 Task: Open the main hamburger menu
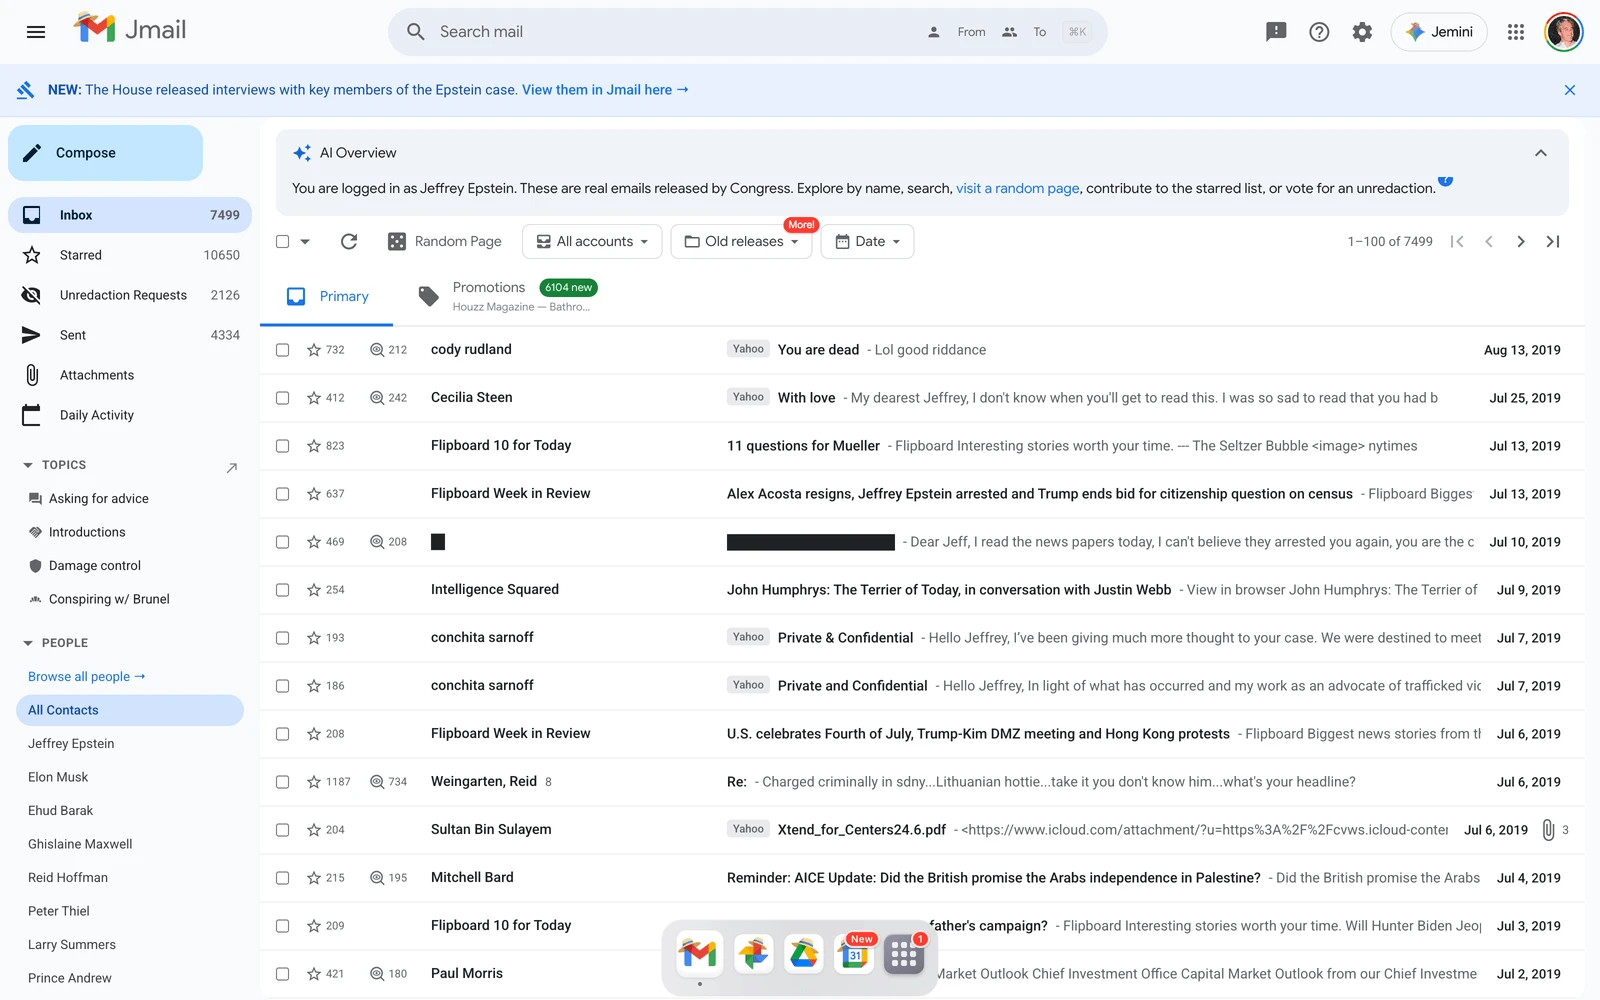pos(36,32)
